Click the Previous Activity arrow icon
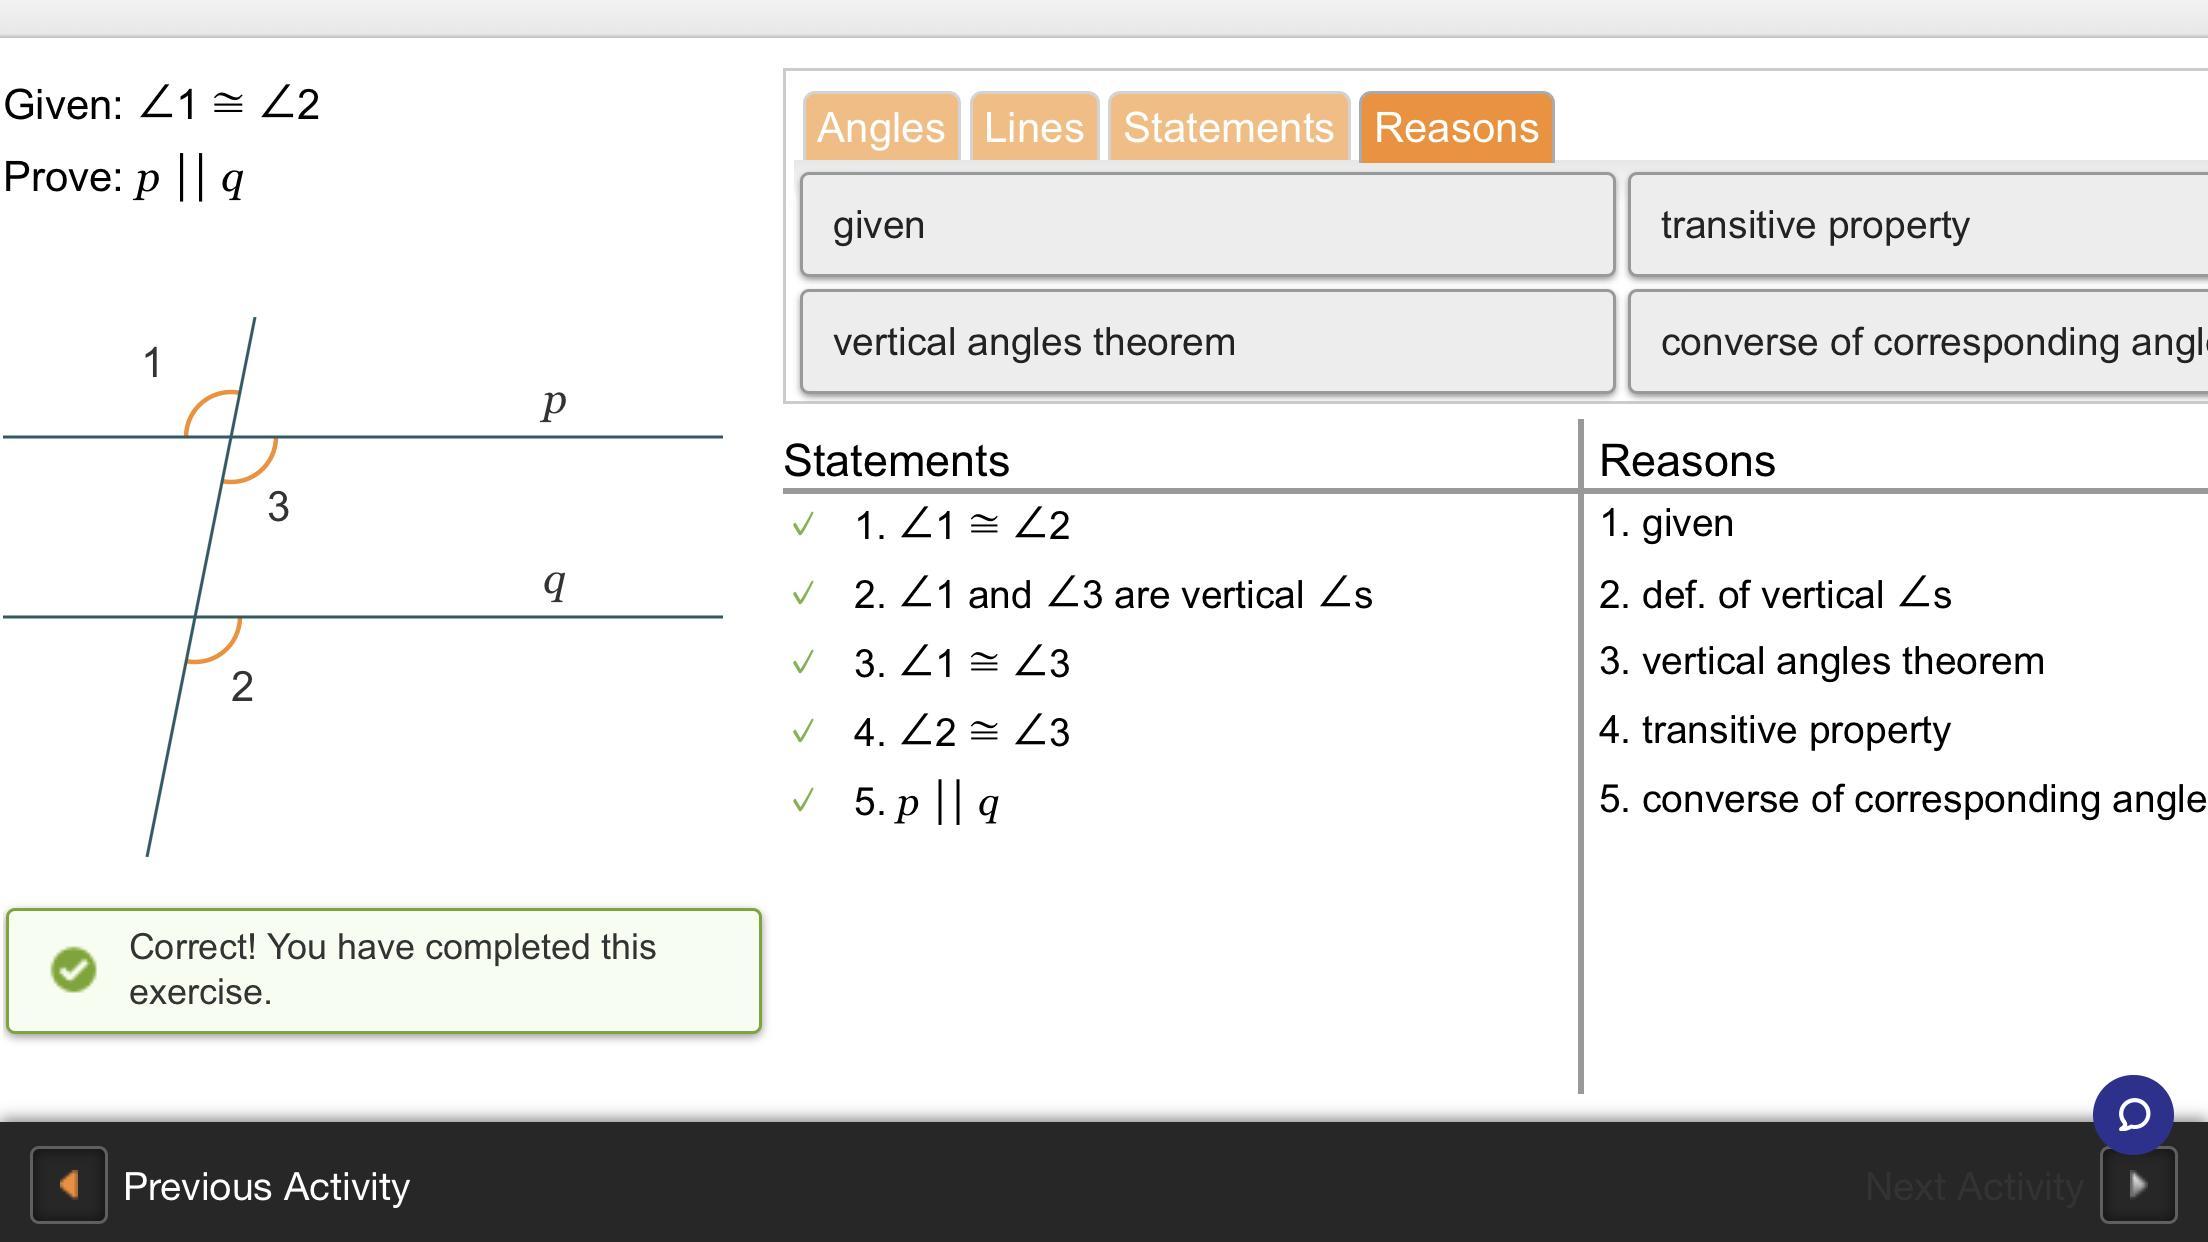Screen dimensions: 2208x1242 click(x=68, y=1185)
